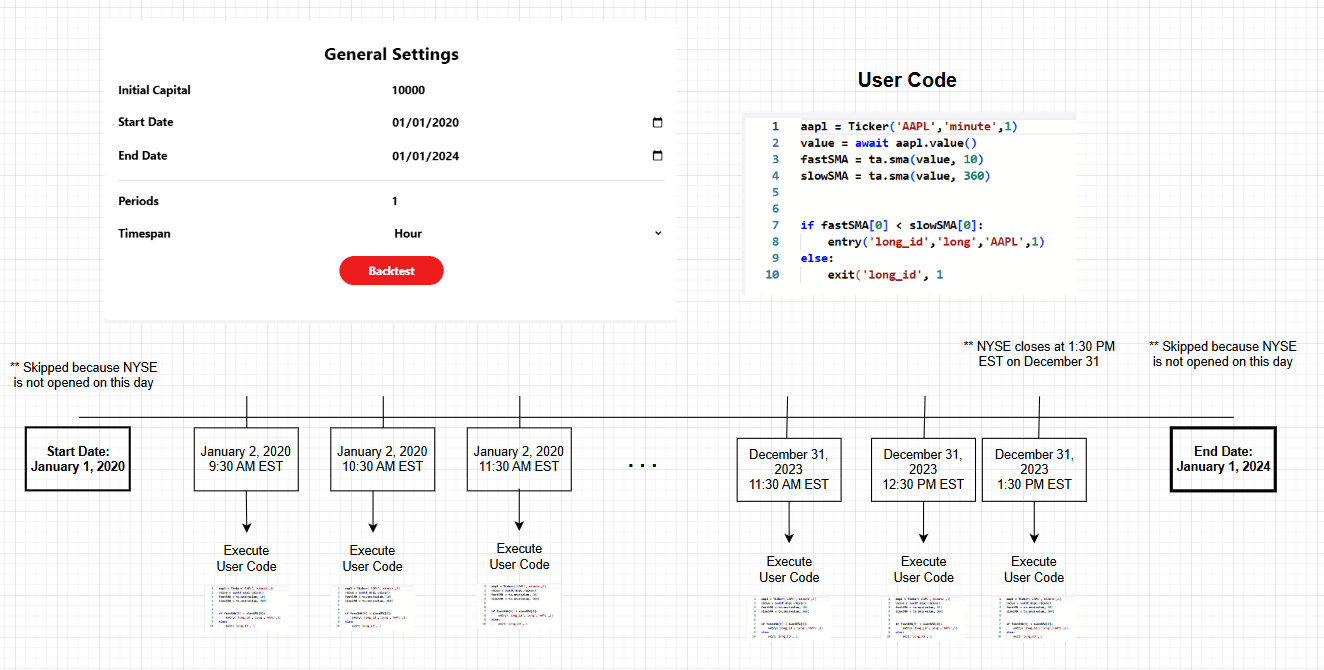Viewport: 1324px width, 670px height.
Task: Open code thumbnail under 9:30 AM execution
Action: point(246,606)
